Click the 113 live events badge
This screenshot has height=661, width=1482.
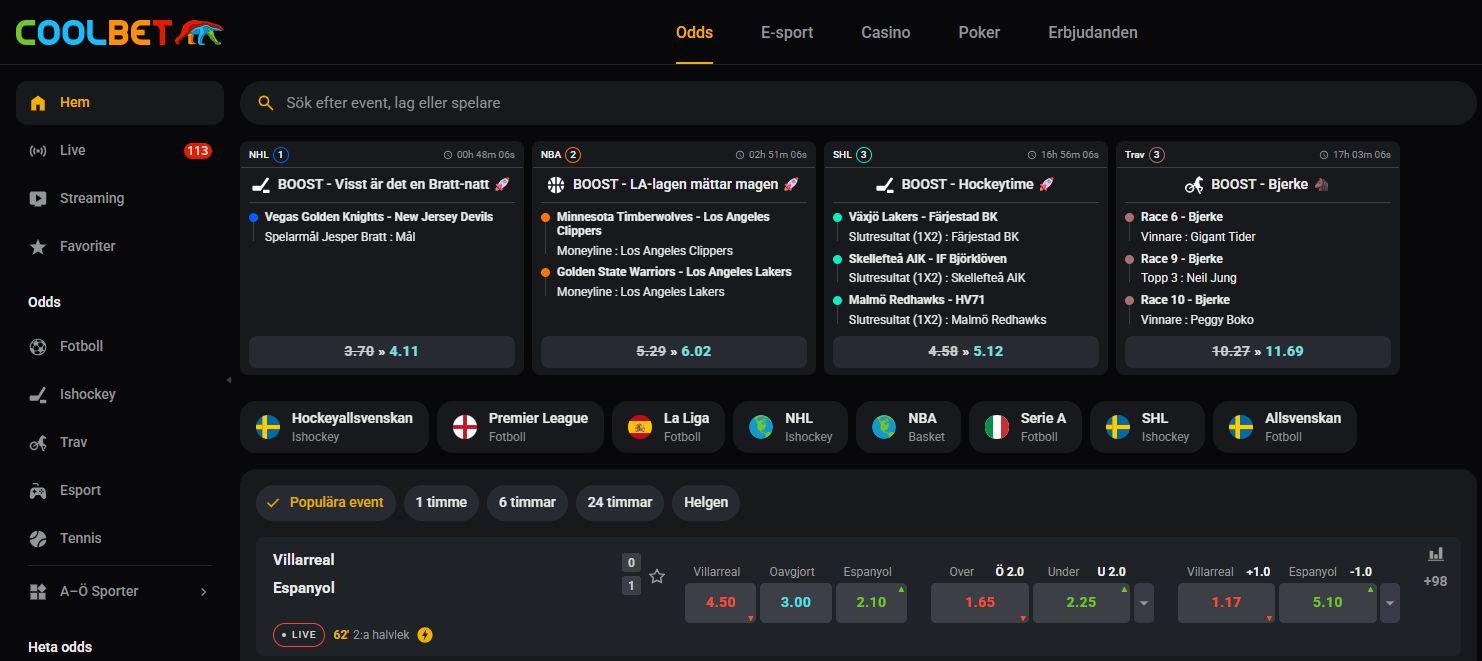click(197, 151)
